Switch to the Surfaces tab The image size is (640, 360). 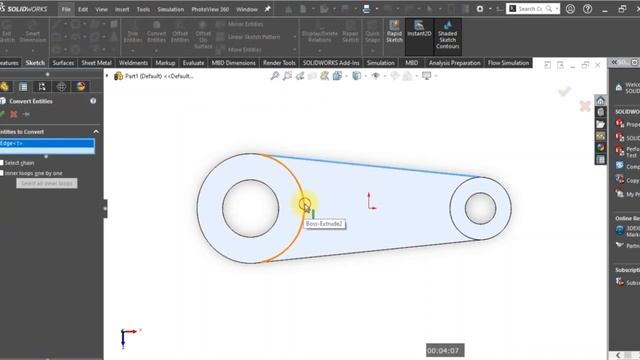click(x=63, y=63)
